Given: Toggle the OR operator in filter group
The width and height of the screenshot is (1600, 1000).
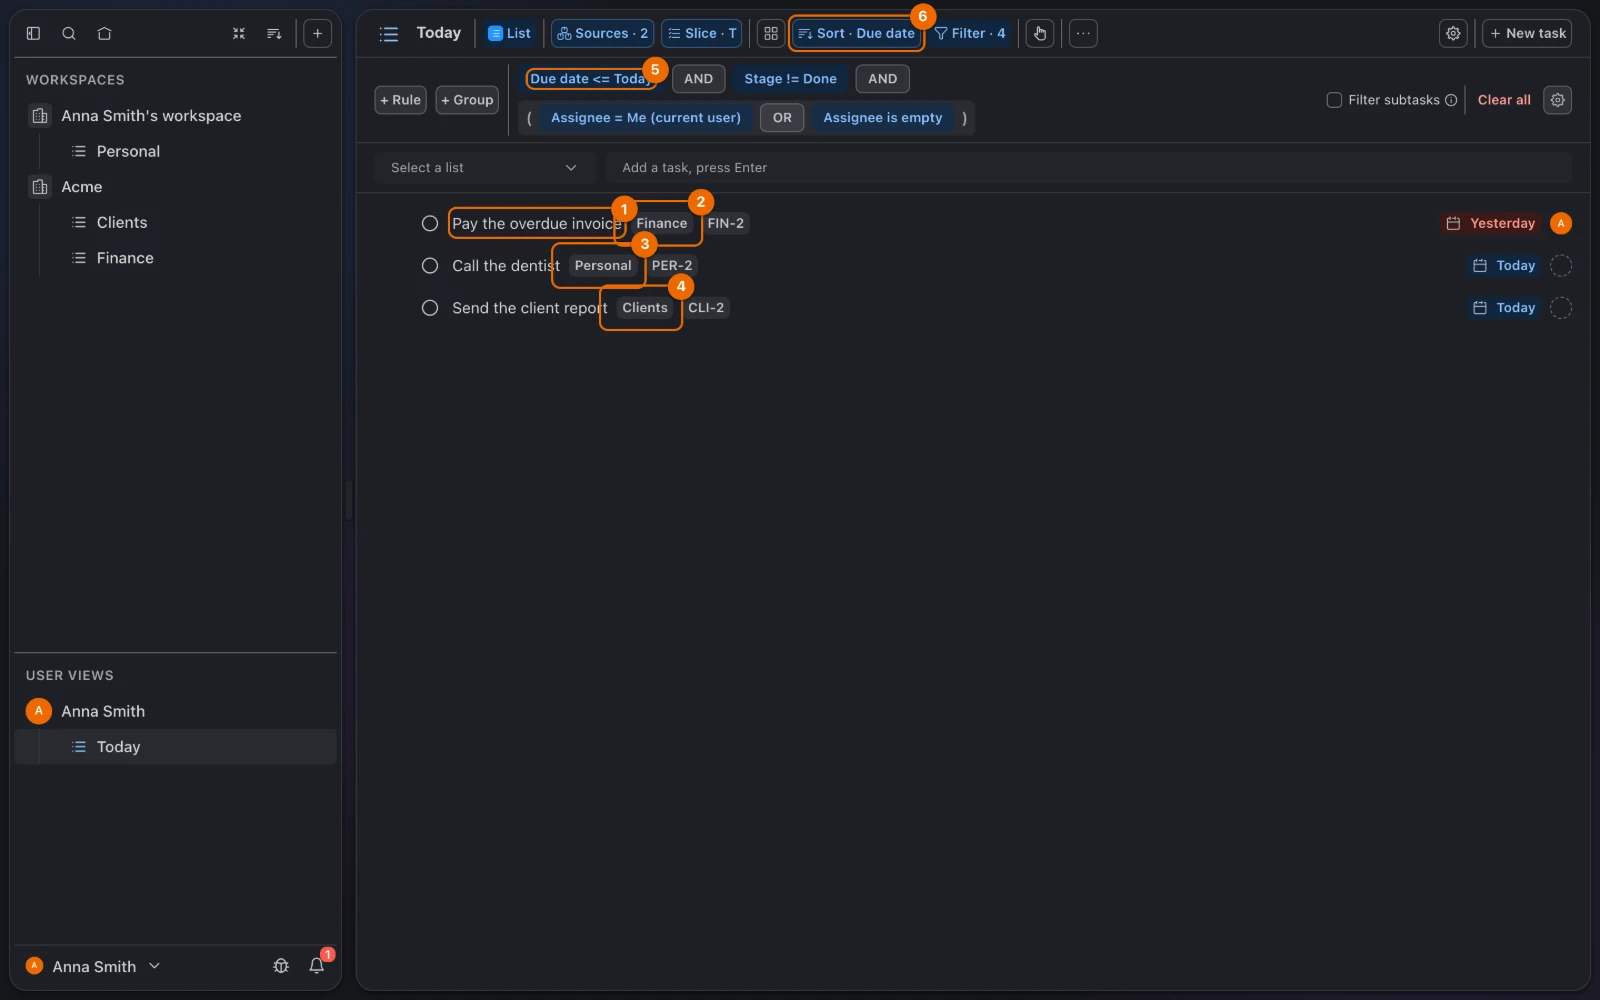Looking at the screenshot, I should 782,118.
